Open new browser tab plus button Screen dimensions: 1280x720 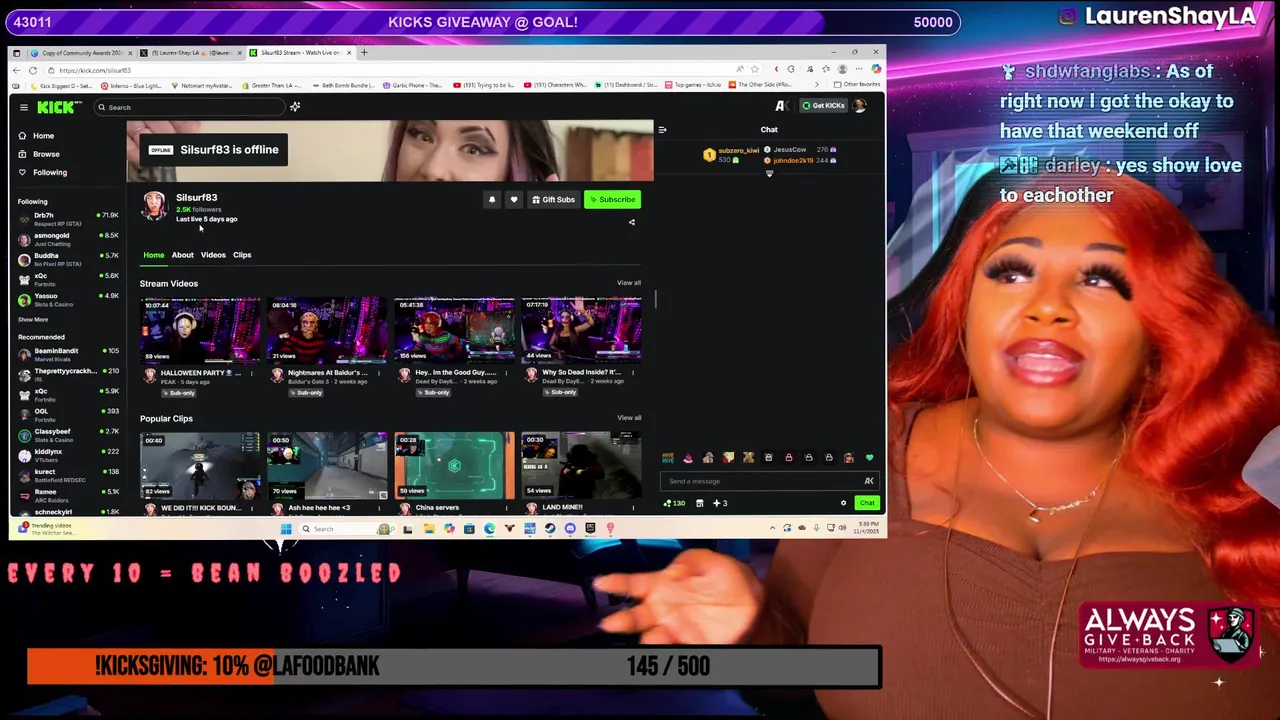point(364,52)
